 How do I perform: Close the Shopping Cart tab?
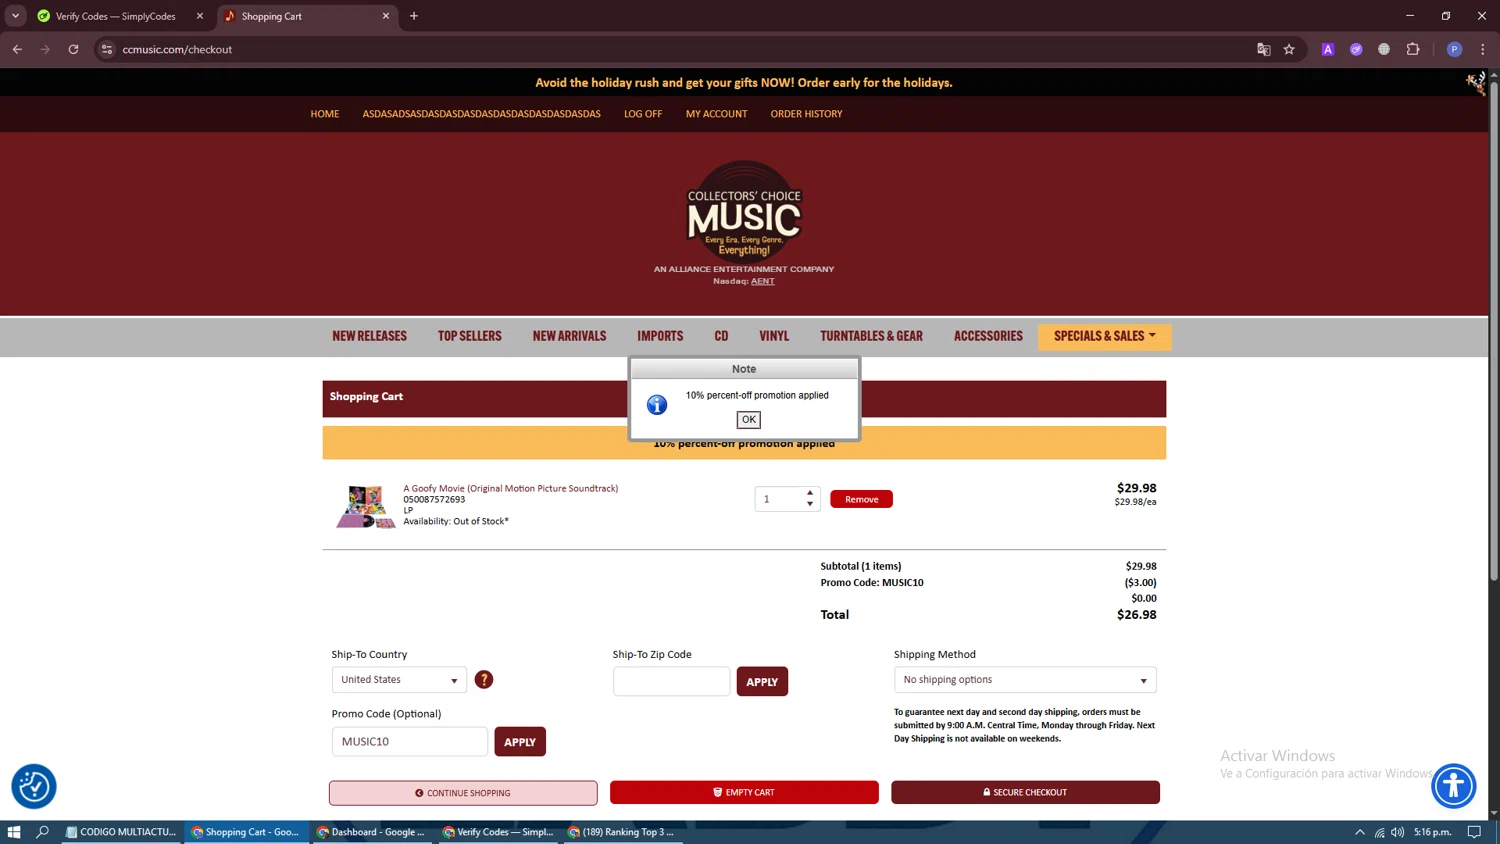click(x=386, y=16)
